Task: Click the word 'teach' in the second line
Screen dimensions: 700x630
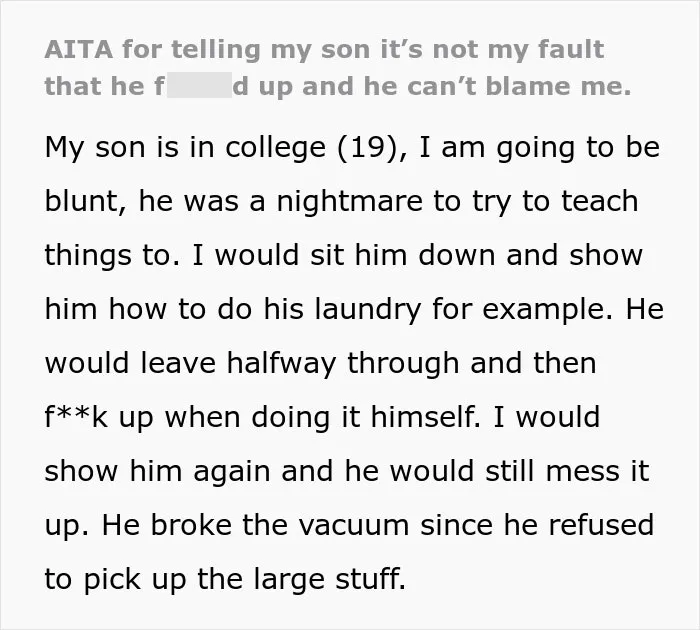Action: pos(600,201)
